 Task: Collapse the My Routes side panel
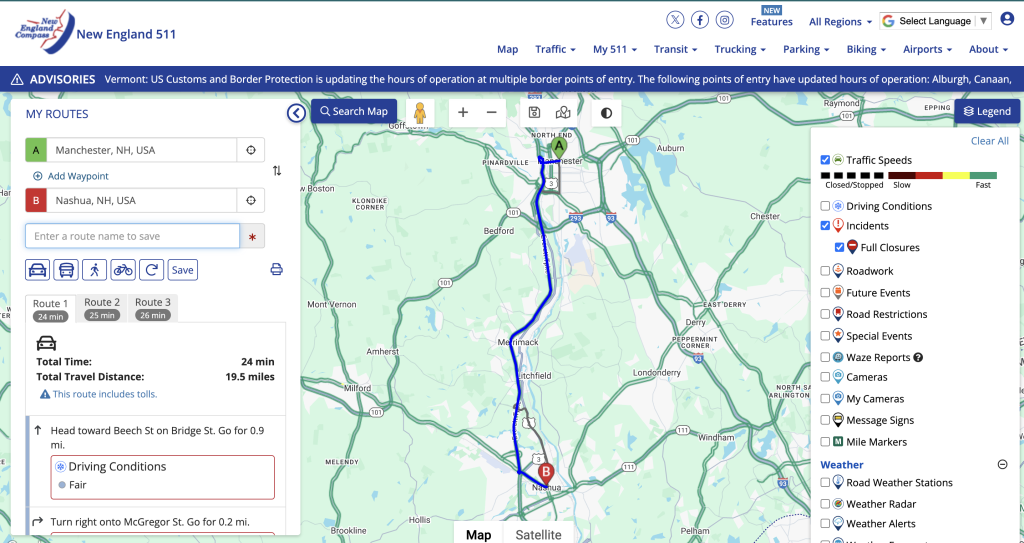pyautogui.click(x=296, y=113)
